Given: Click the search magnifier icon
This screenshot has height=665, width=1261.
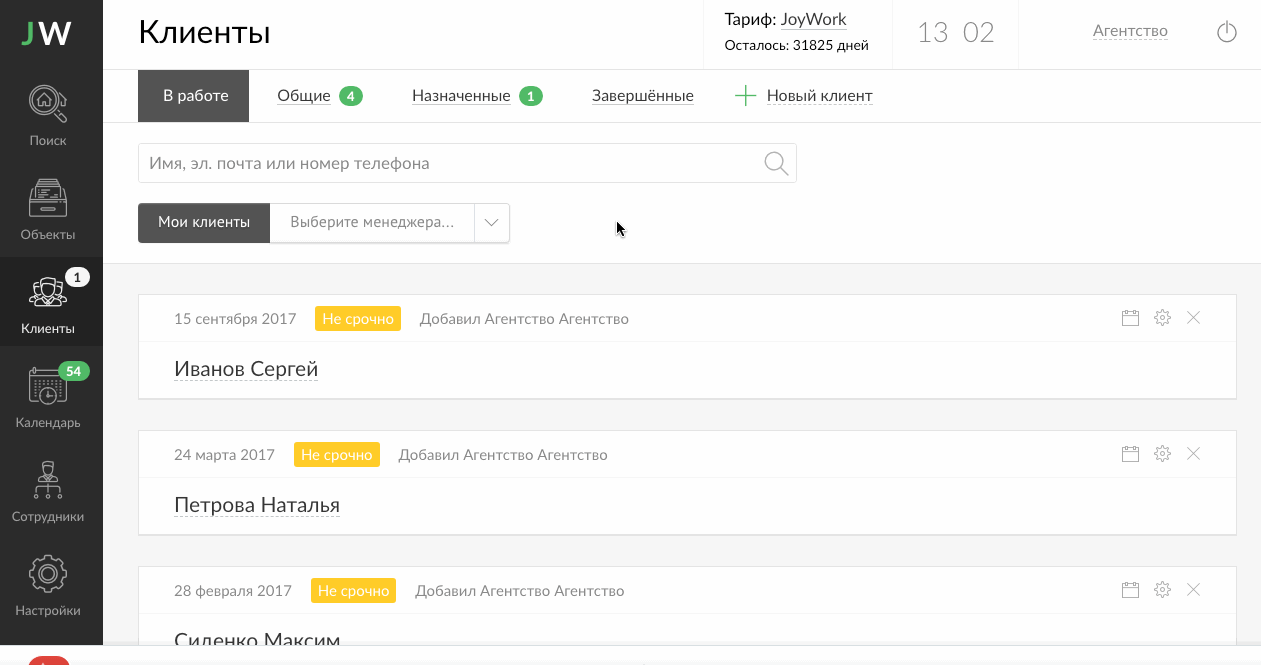Looking at the screenshot, I should [x=776, y=163].
